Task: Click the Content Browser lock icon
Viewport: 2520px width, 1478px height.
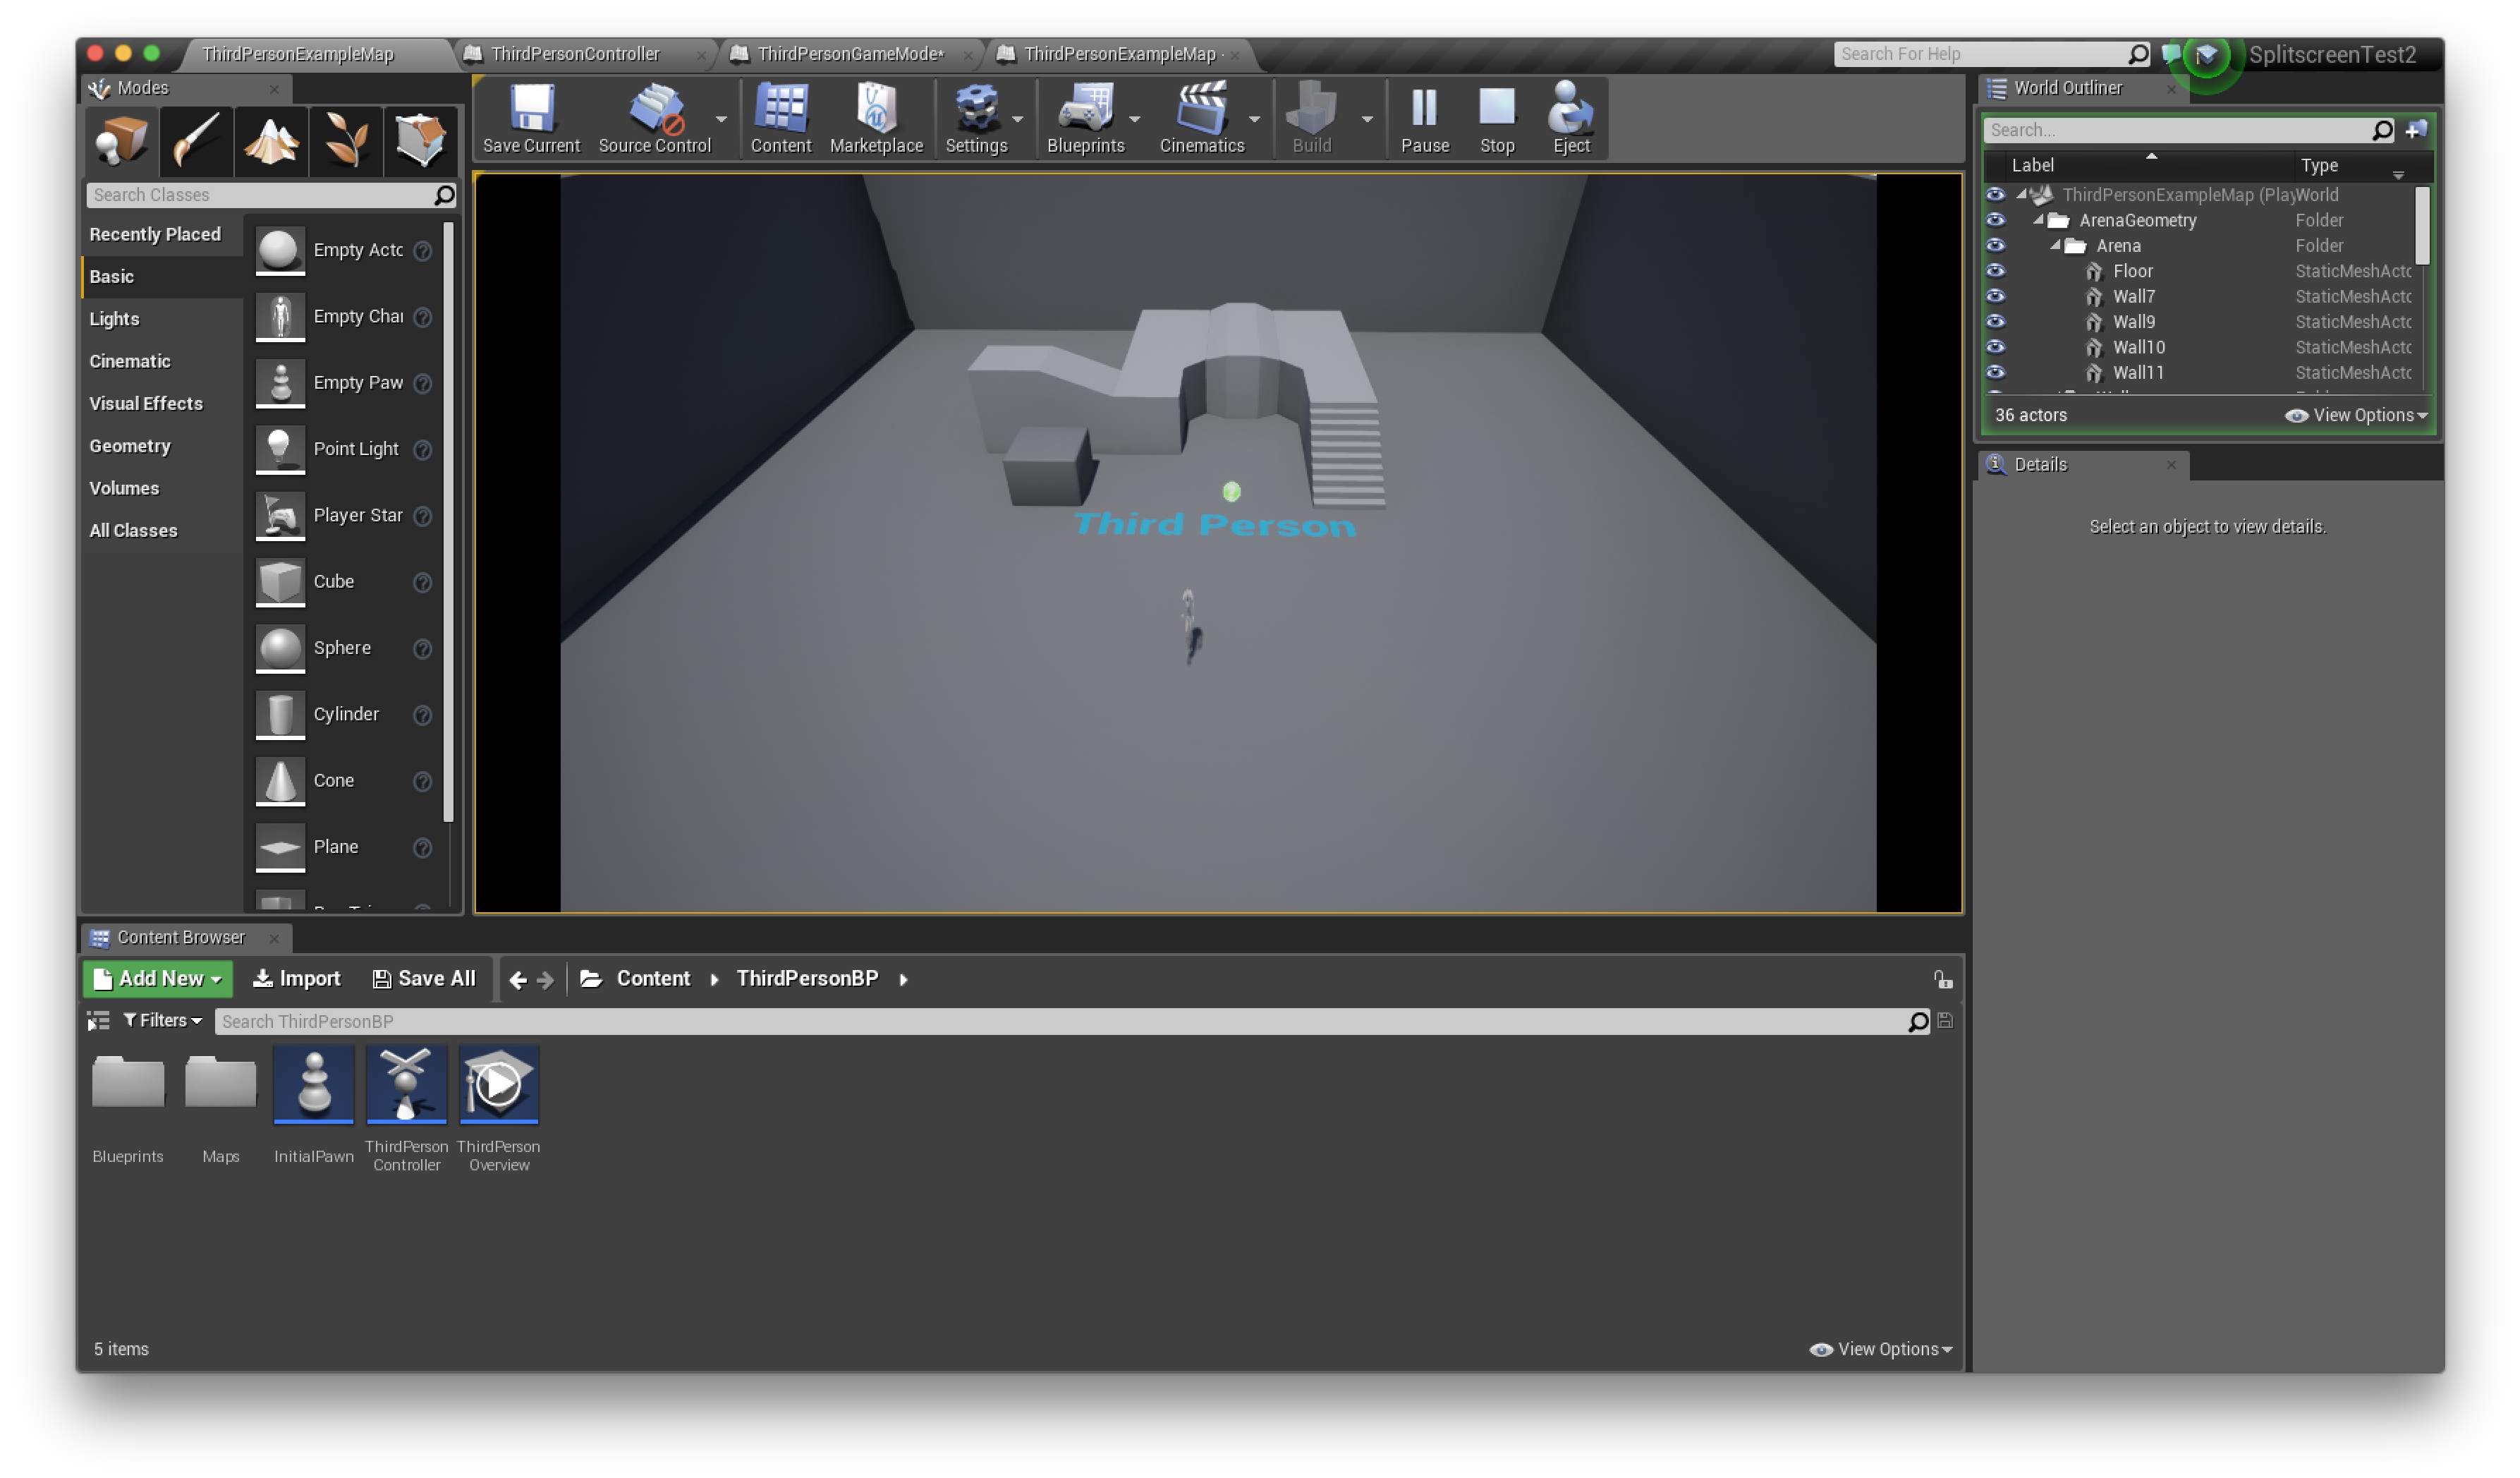Action: pyautogui.click(x=1943, y=980)
